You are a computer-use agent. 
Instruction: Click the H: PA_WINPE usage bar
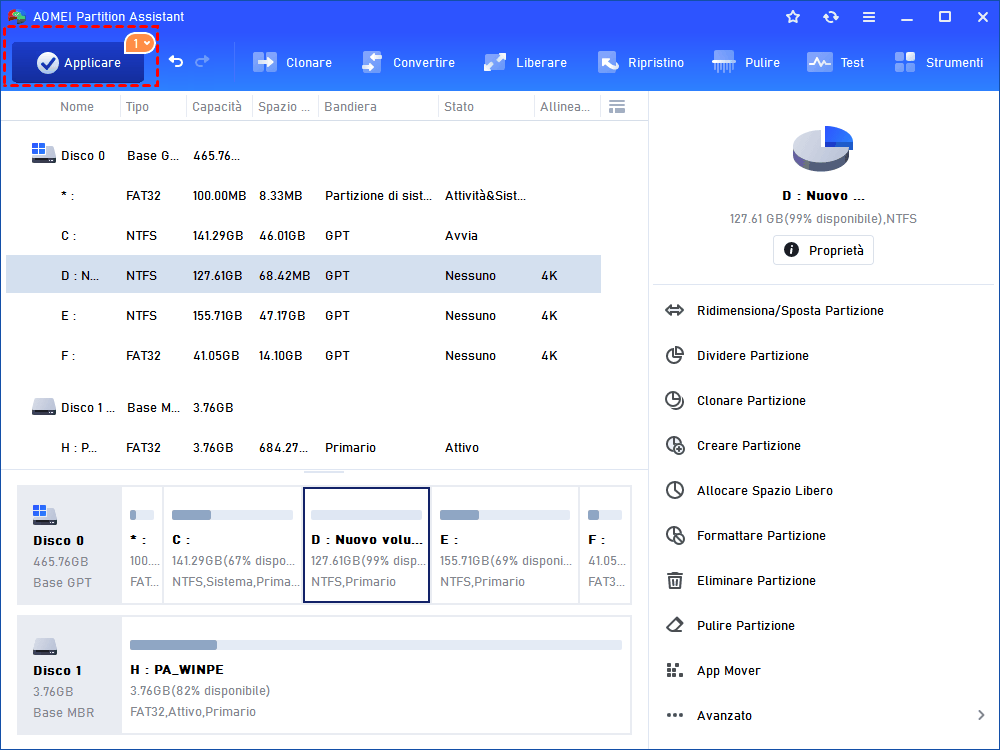pos(375,645)
